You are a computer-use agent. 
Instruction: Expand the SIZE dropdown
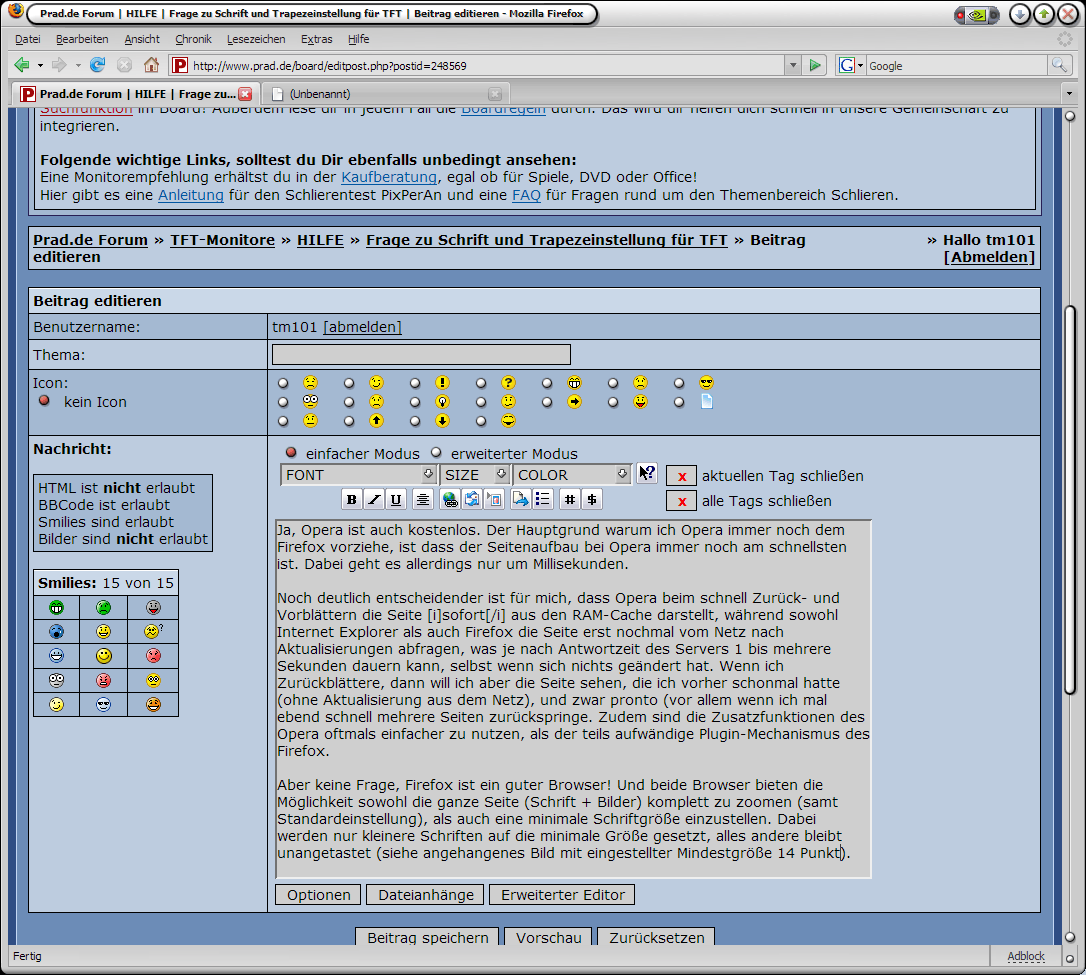pos(475,475)
